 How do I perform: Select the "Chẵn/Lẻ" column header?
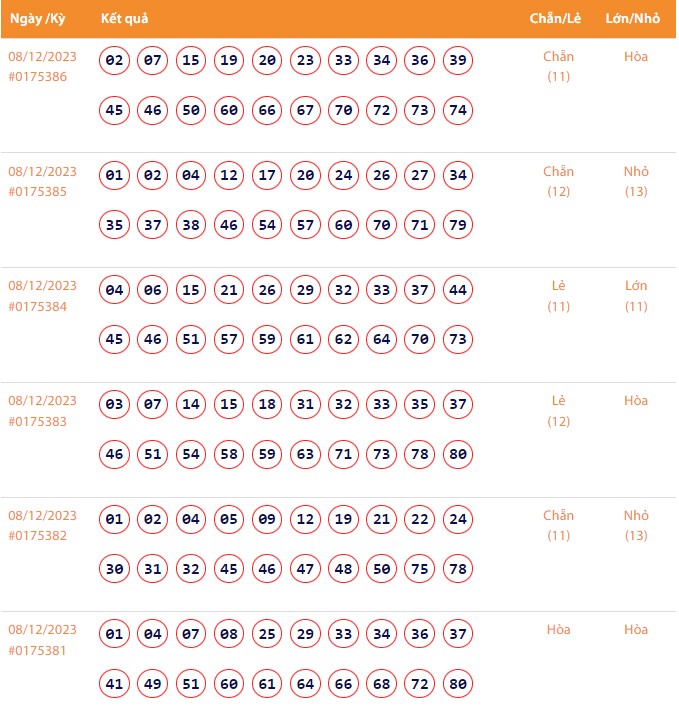(557, 19)
